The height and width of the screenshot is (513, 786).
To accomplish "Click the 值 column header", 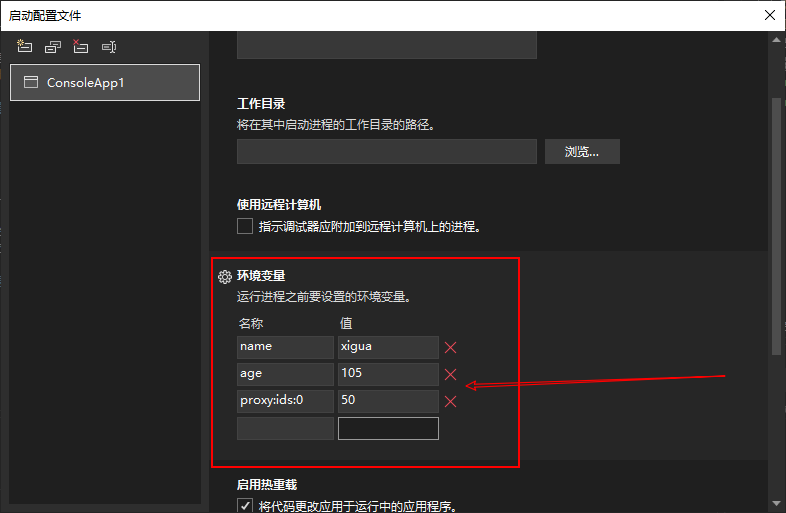I will tap(346, 323).
